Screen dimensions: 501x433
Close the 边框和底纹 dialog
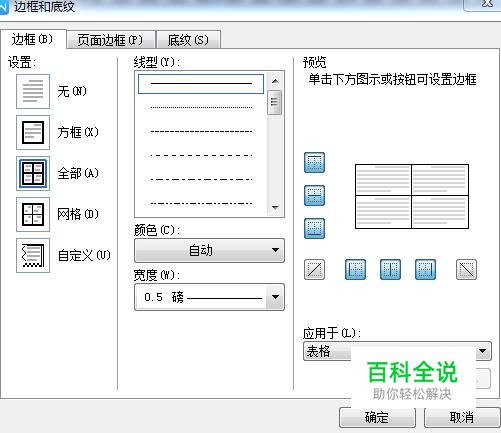(487, 4)
